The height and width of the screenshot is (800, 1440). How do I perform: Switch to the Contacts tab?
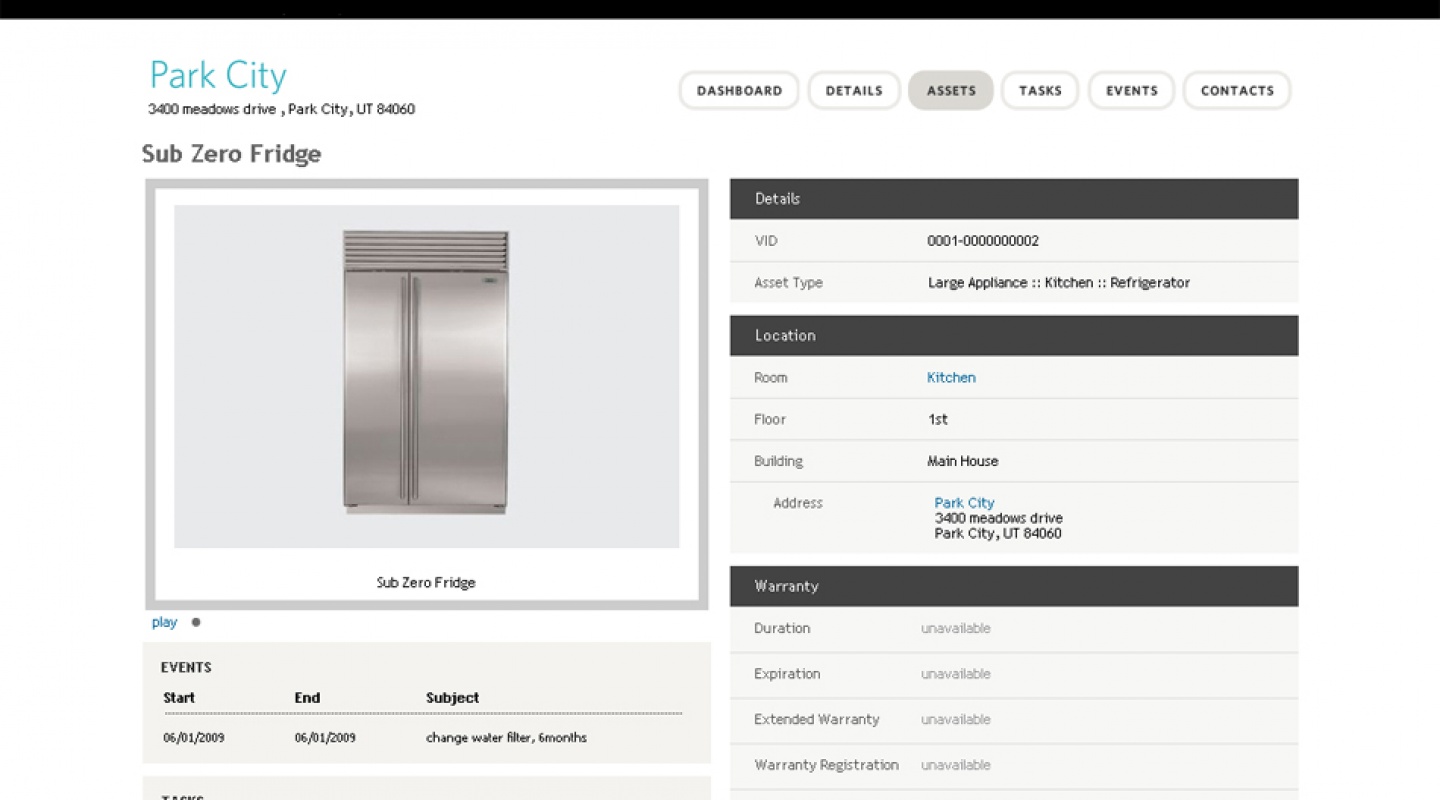[1237, 90]
